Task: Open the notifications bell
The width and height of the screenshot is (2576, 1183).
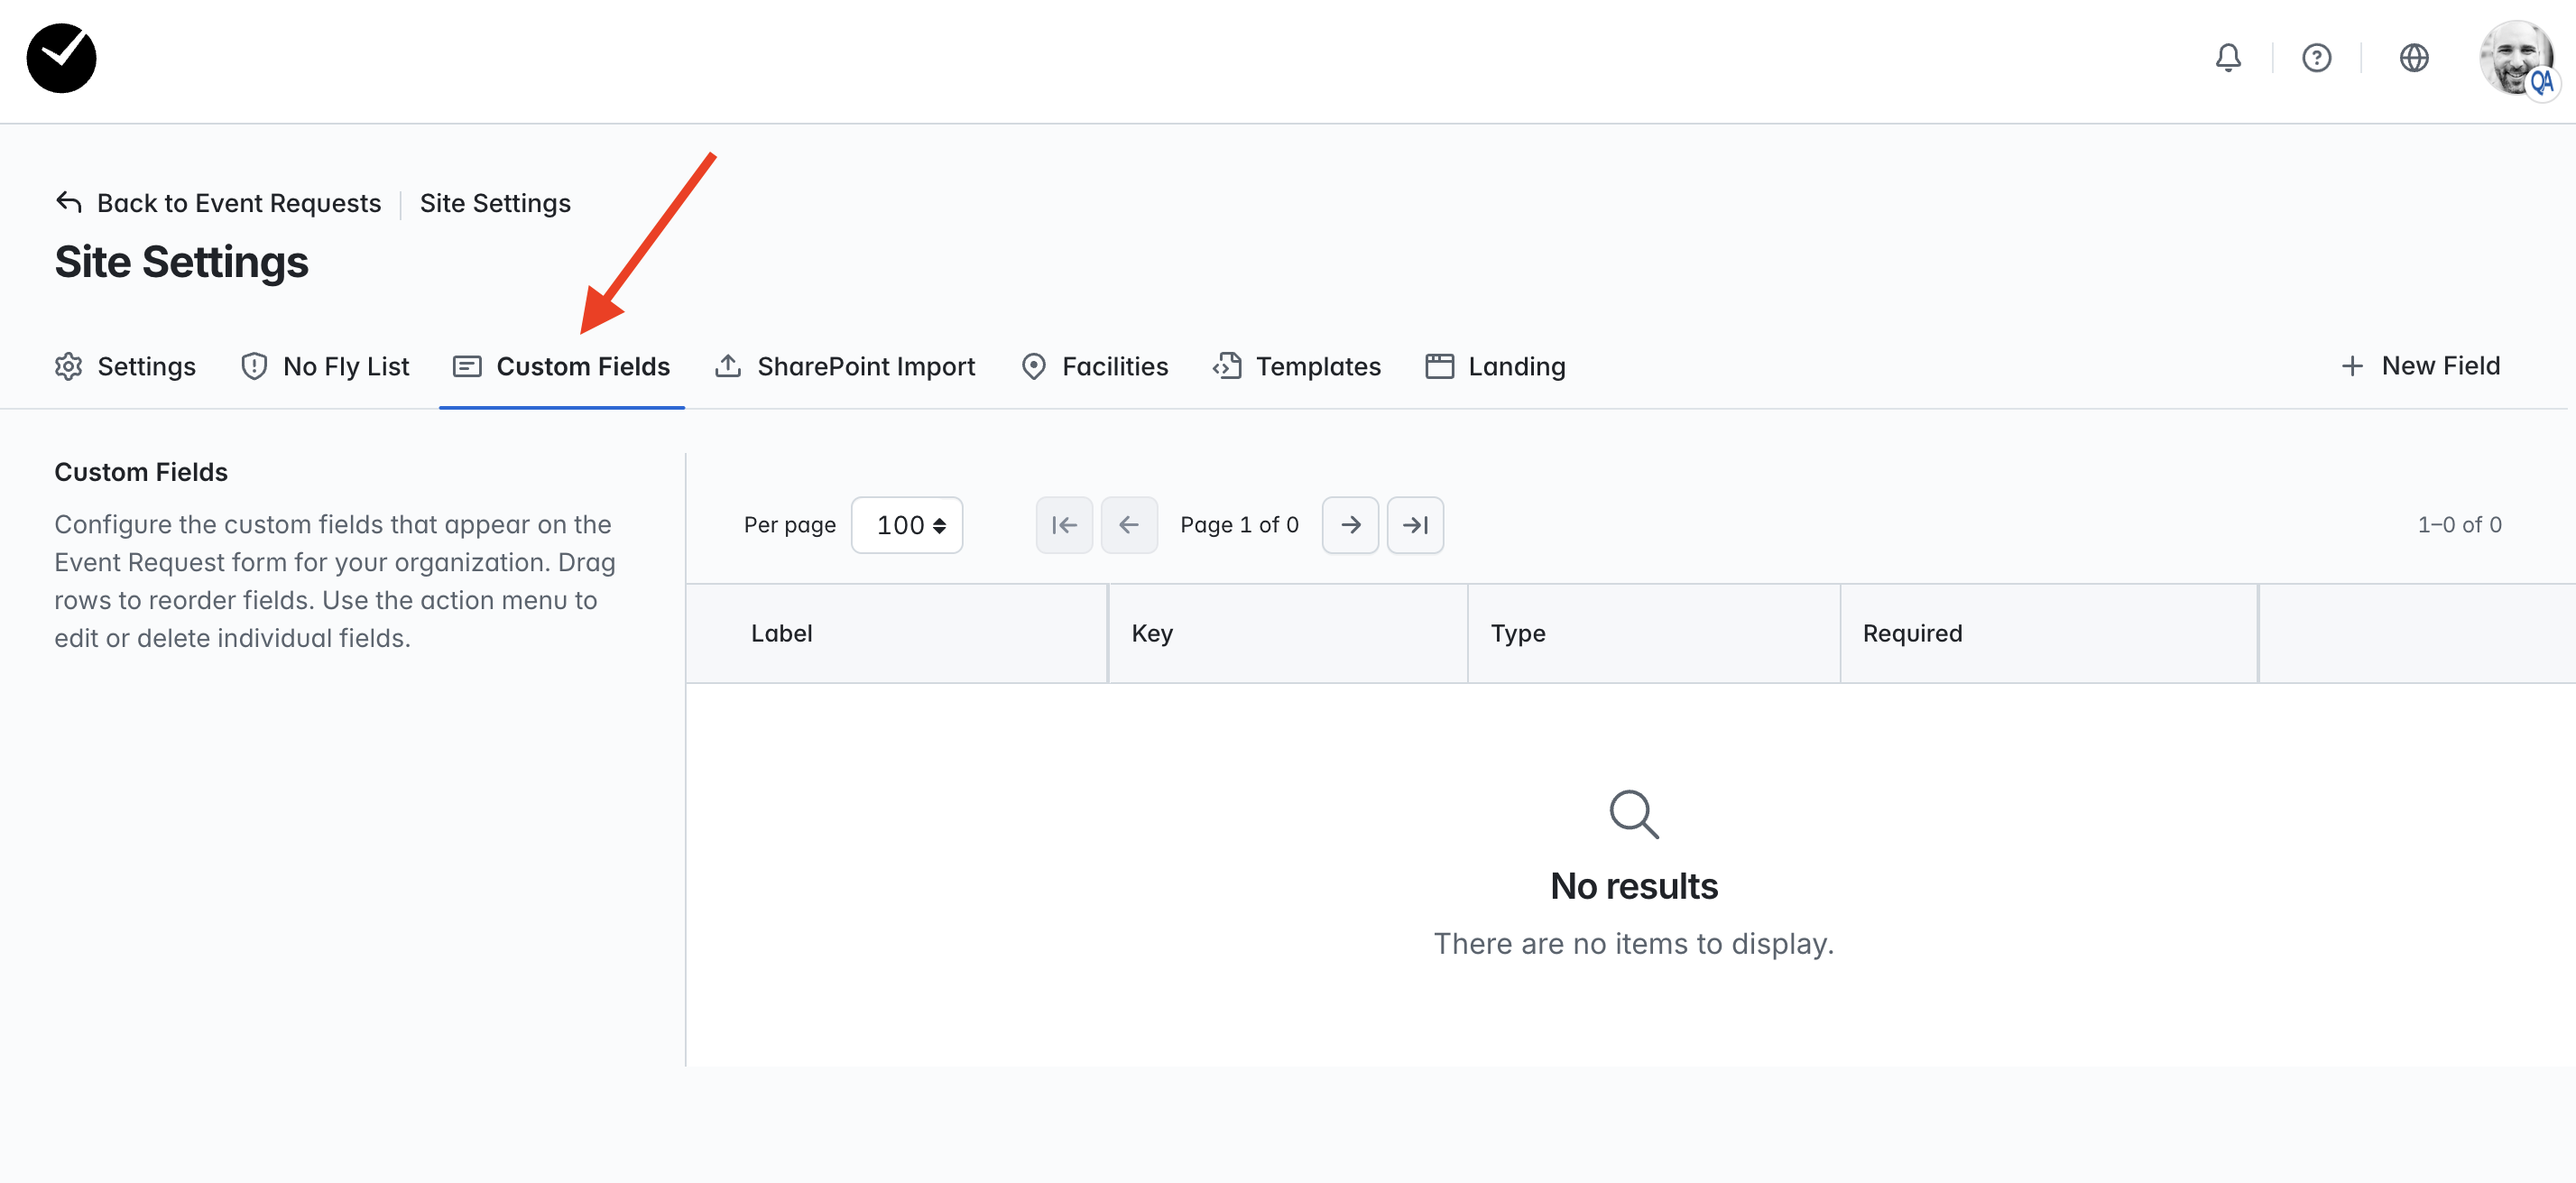Action: pos(2228,58)
